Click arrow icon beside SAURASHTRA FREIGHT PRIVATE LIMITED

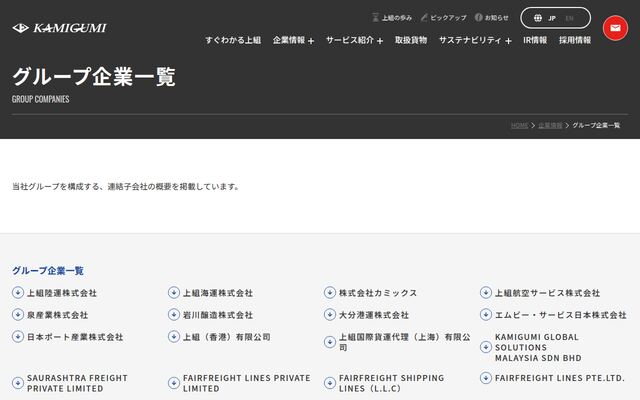18,383
